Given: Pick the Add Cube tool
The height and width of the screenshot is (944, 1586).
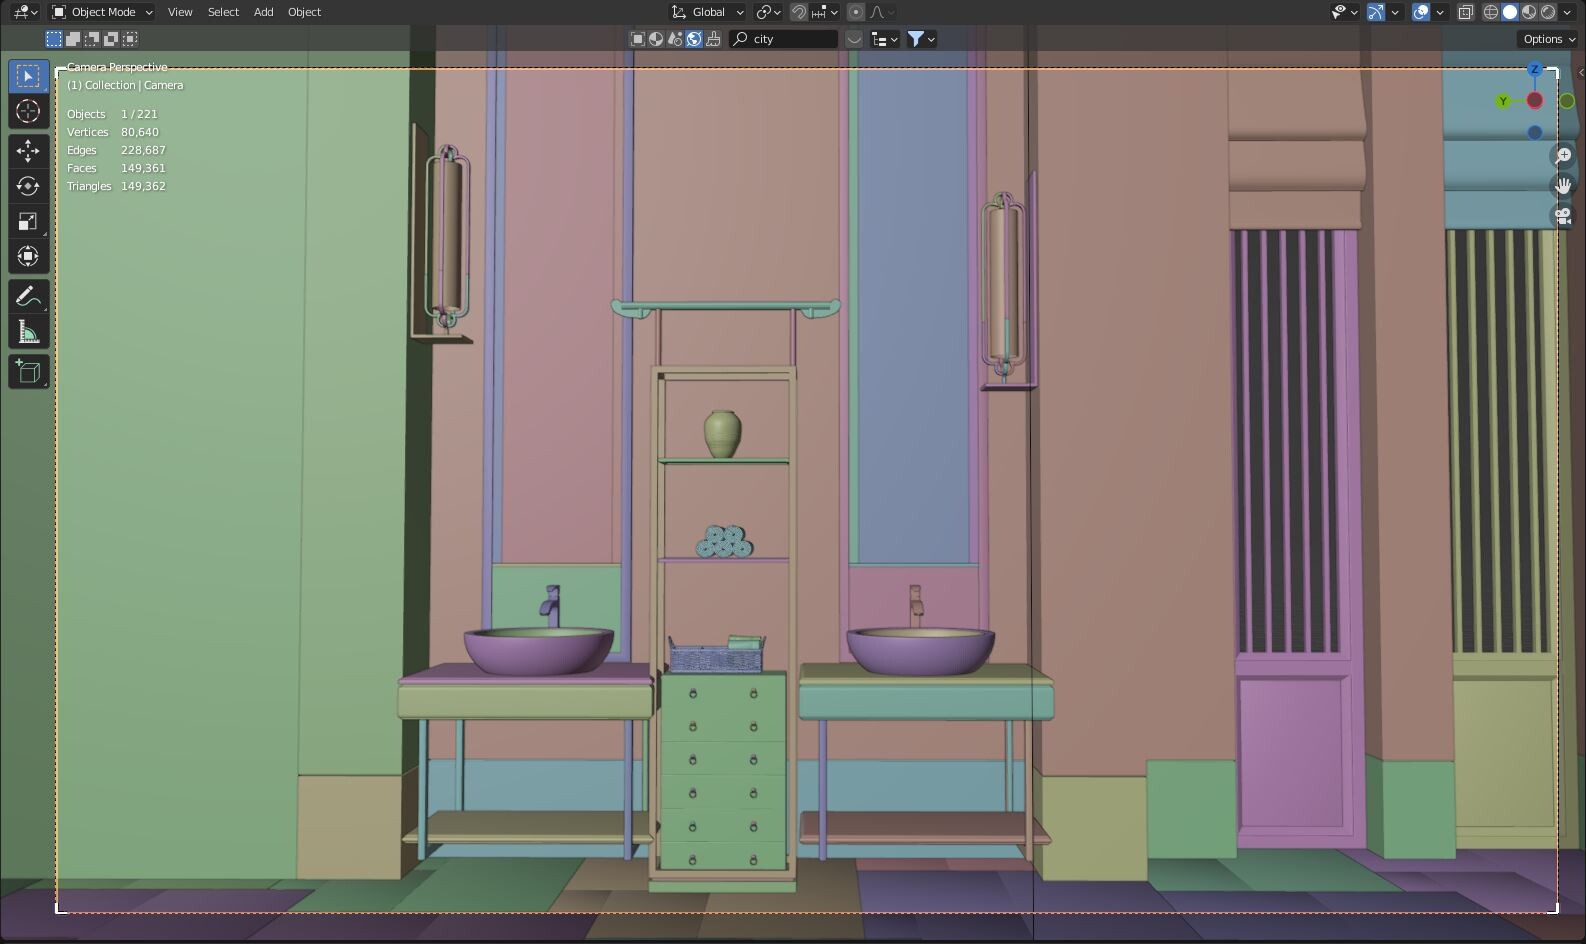Looking at the screenshot, I should [28, 372].
